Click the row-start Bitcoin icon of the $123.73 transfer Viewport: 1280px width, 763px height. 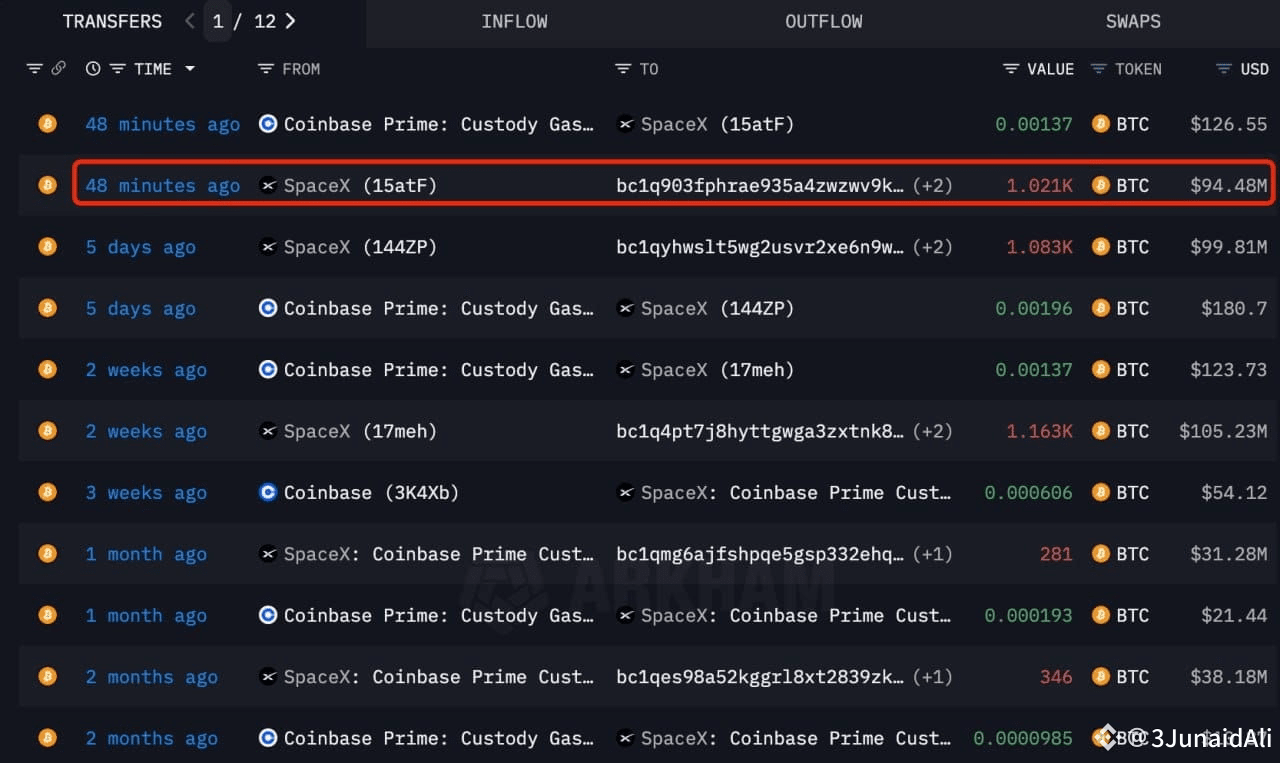click(x=47, y=370)
